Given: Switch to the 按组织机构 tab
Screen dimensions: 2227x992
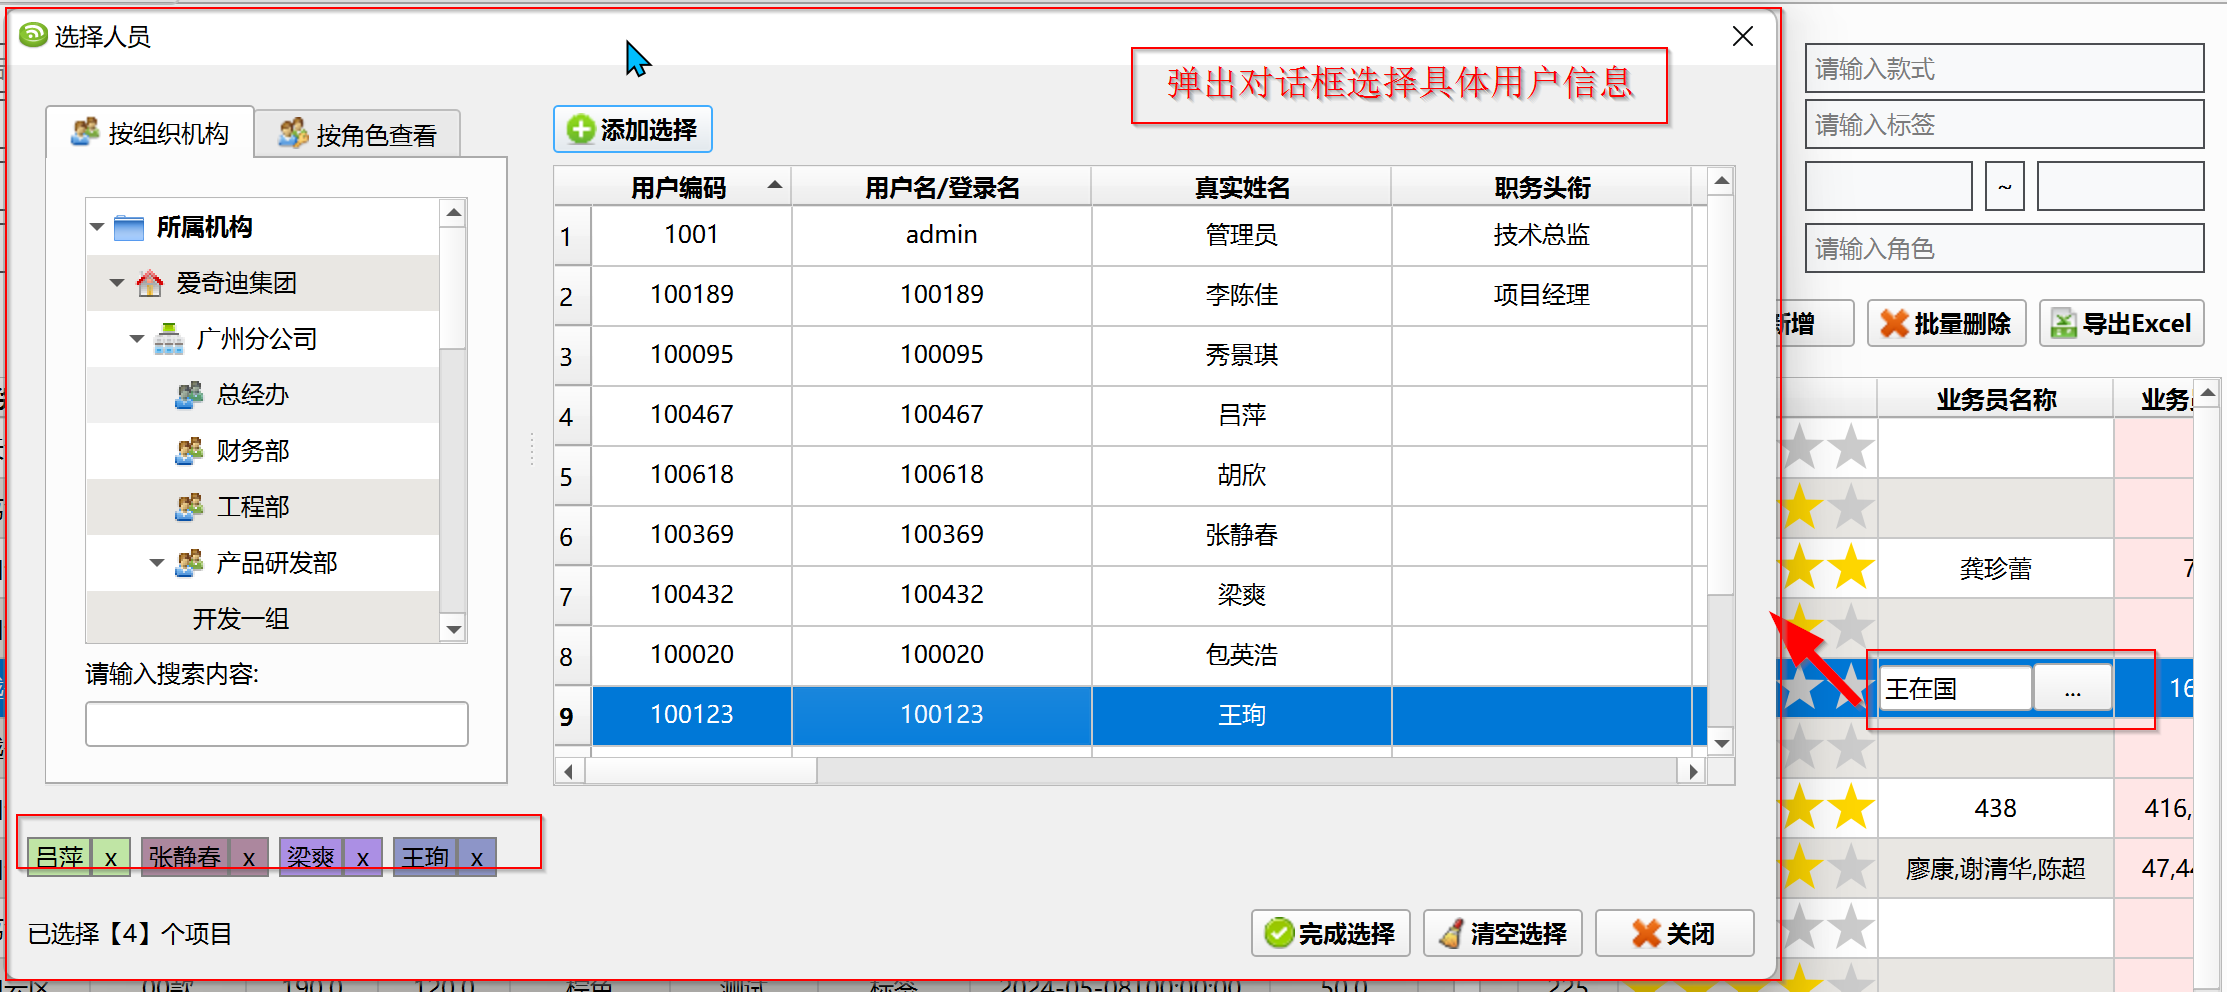Looking at the screenshot, I should [x=150, y=133].
